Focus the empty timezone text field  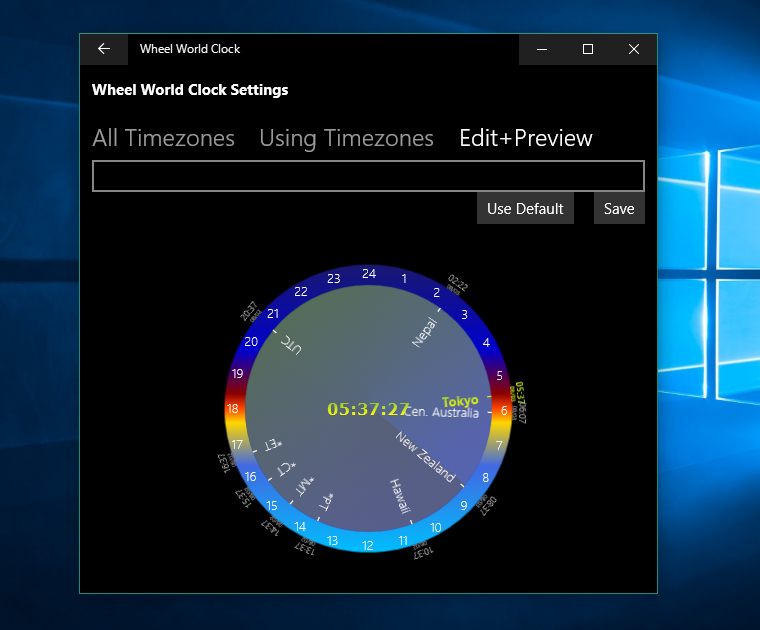(368, 176)
